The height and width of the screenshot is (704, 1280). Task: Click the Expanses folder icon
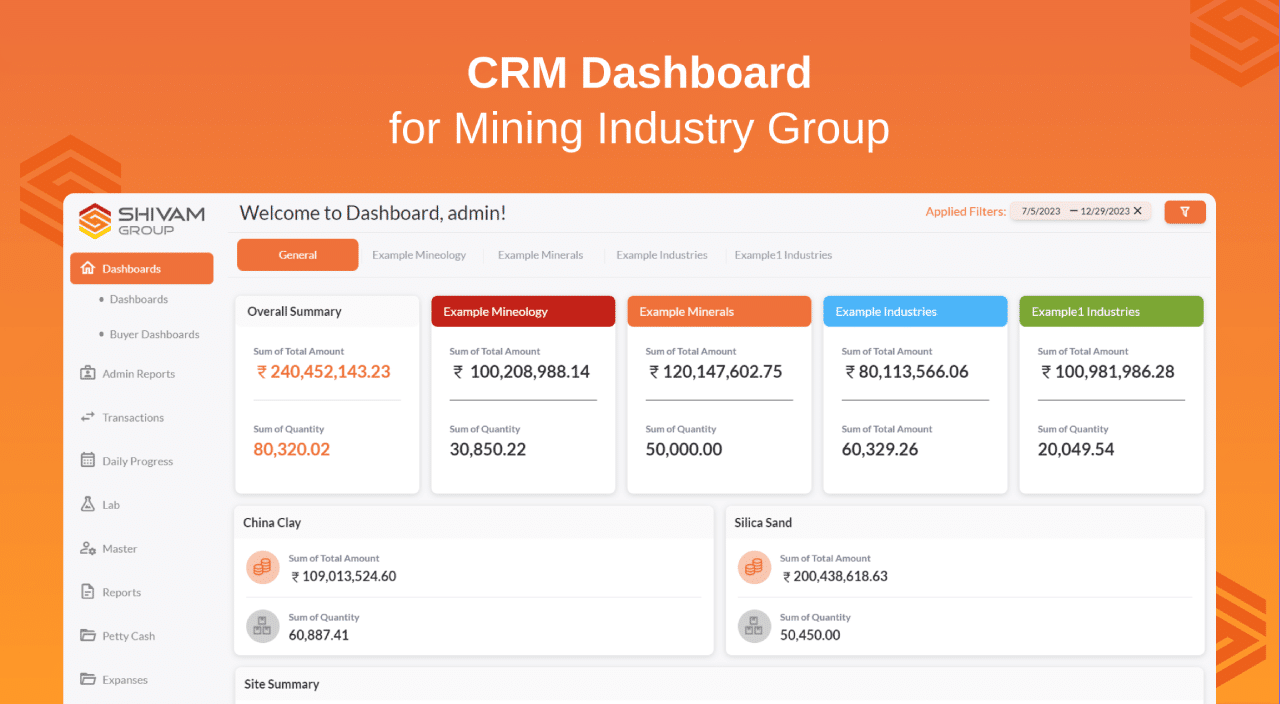click(x=90, y=679)
